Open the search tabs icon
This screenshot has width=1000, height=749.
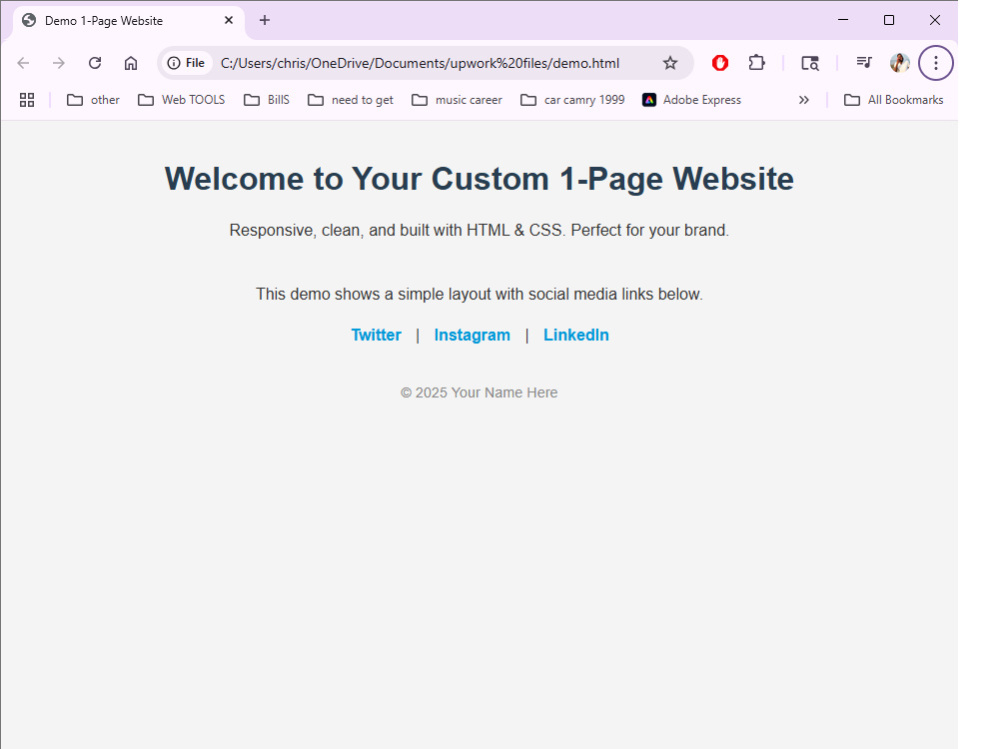(x=810, y=63)
